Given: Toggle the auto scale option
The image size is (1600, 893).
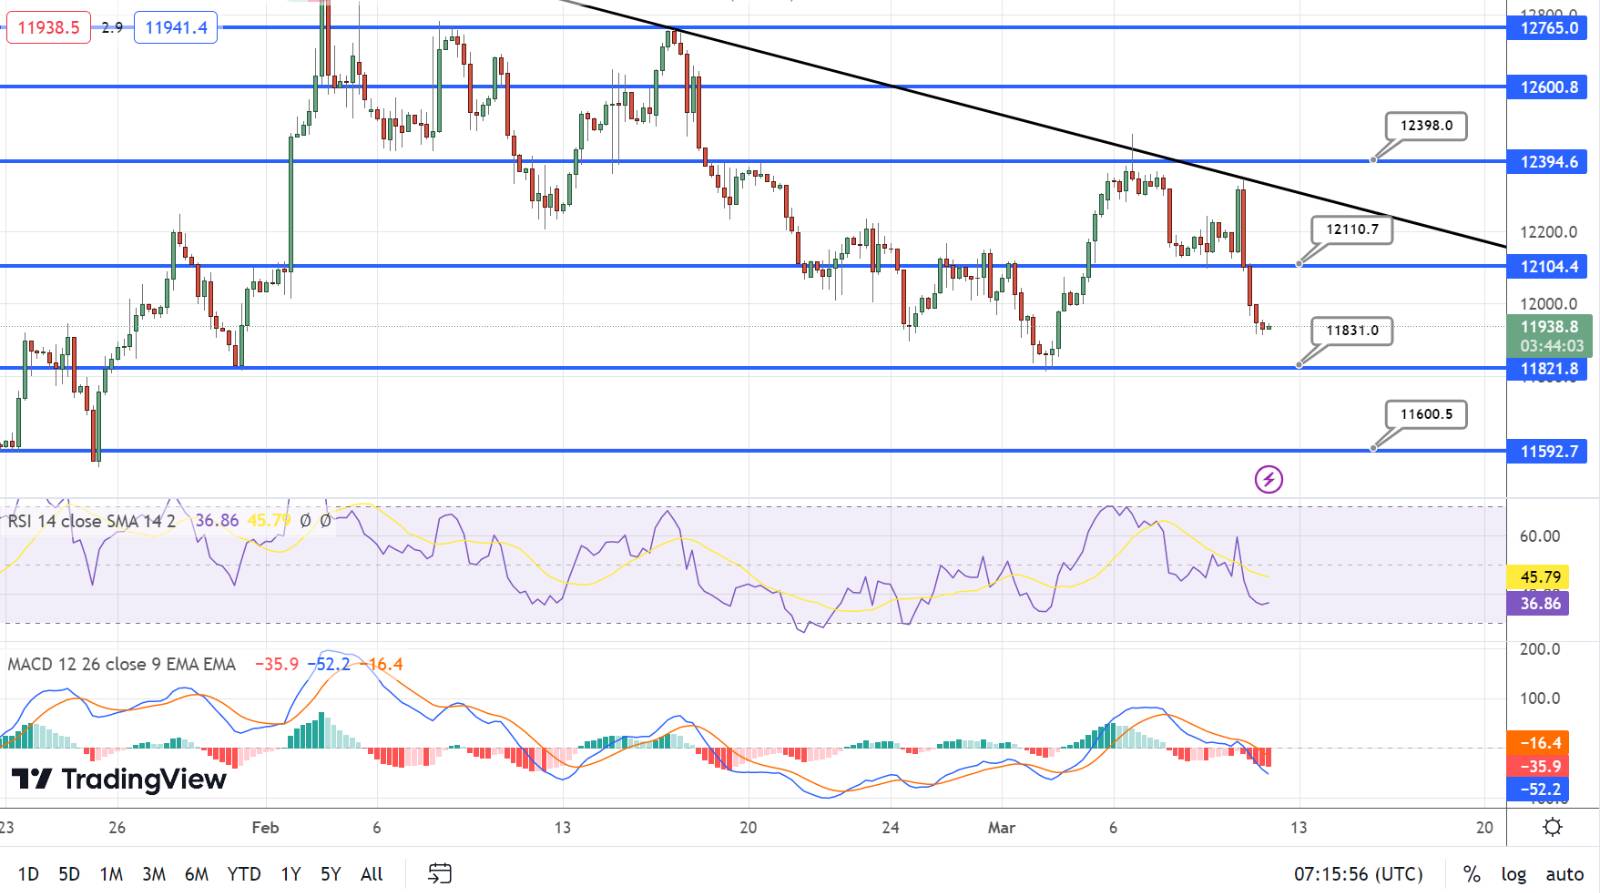Looking at the screenshot, I should [x=1564, y=874].
